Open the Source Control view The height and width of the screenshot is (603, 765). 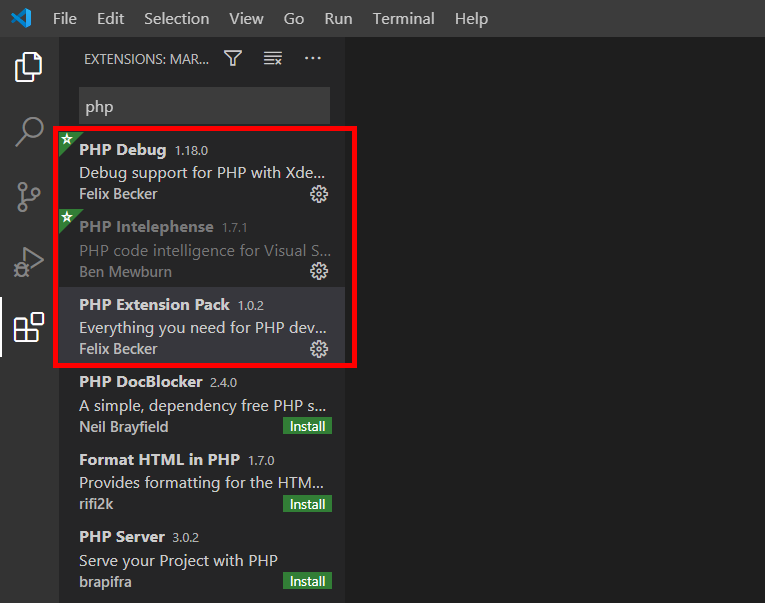point(28,197)
